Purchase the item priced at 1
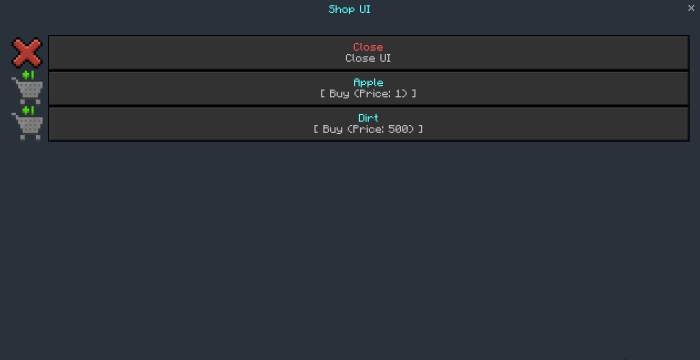This screenshot has height=360, width=700. 368,88
